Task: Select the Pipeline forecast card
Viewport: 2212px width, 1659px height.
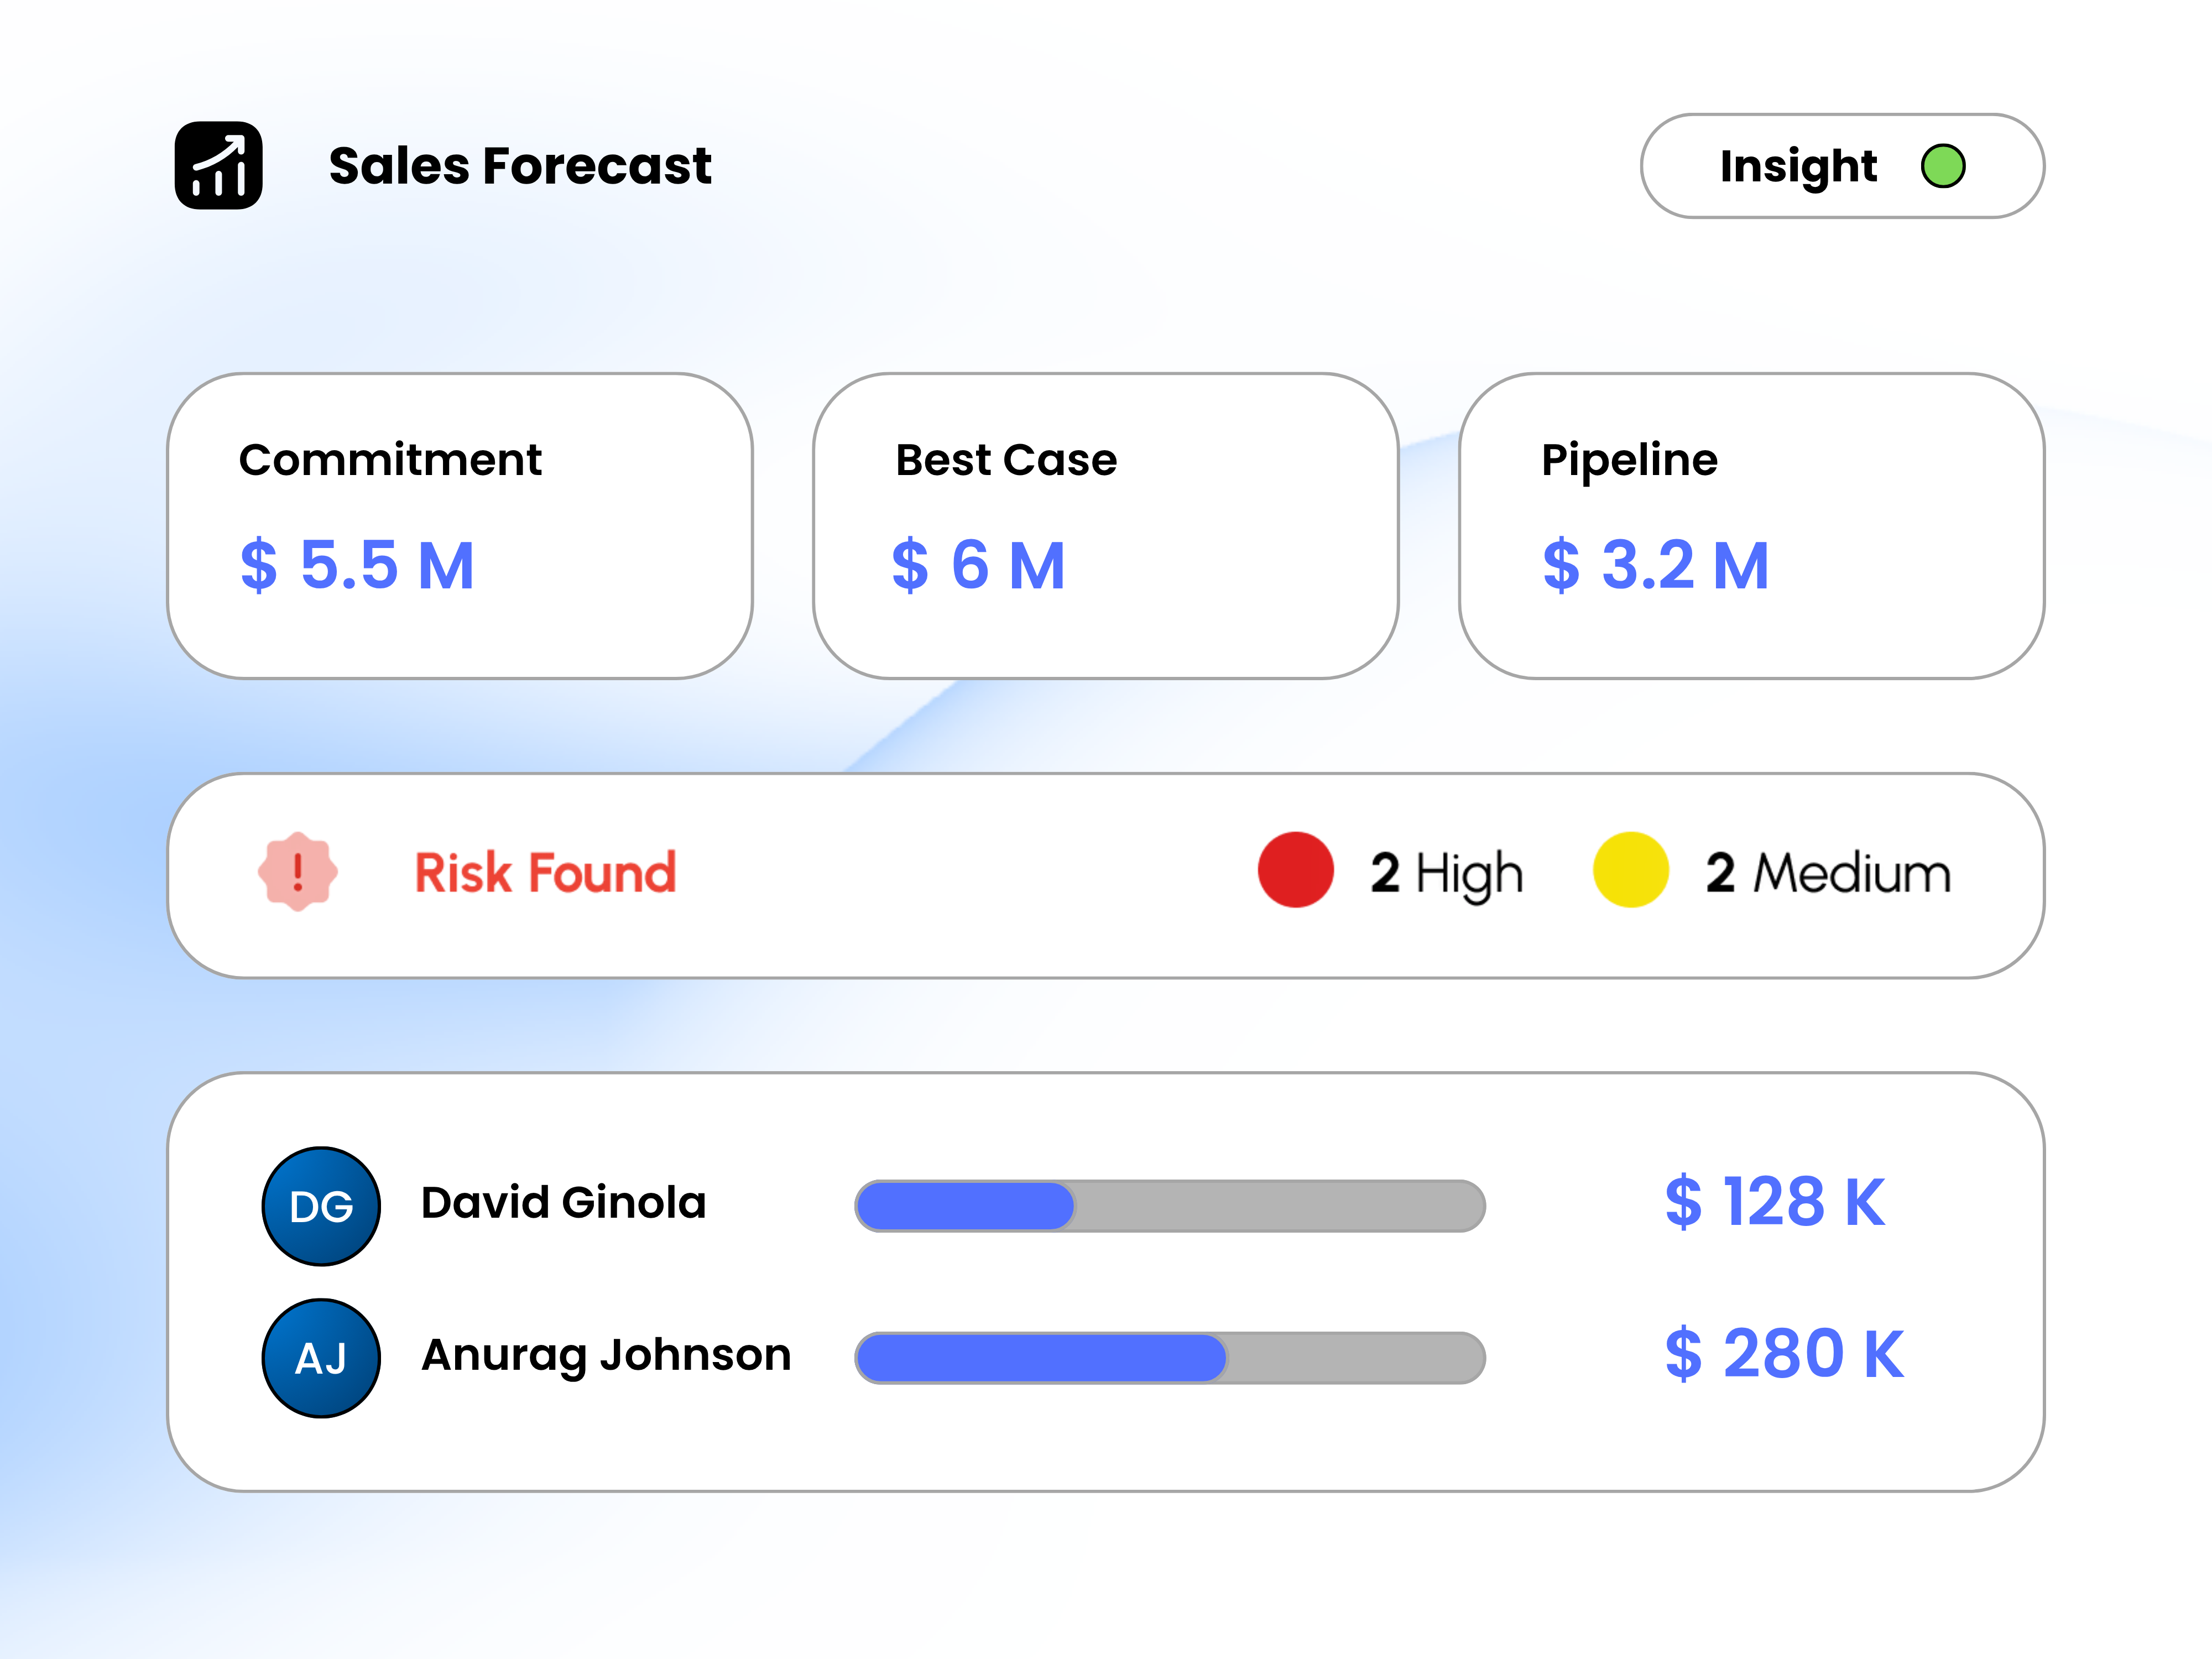Action: coord(1751,526)
